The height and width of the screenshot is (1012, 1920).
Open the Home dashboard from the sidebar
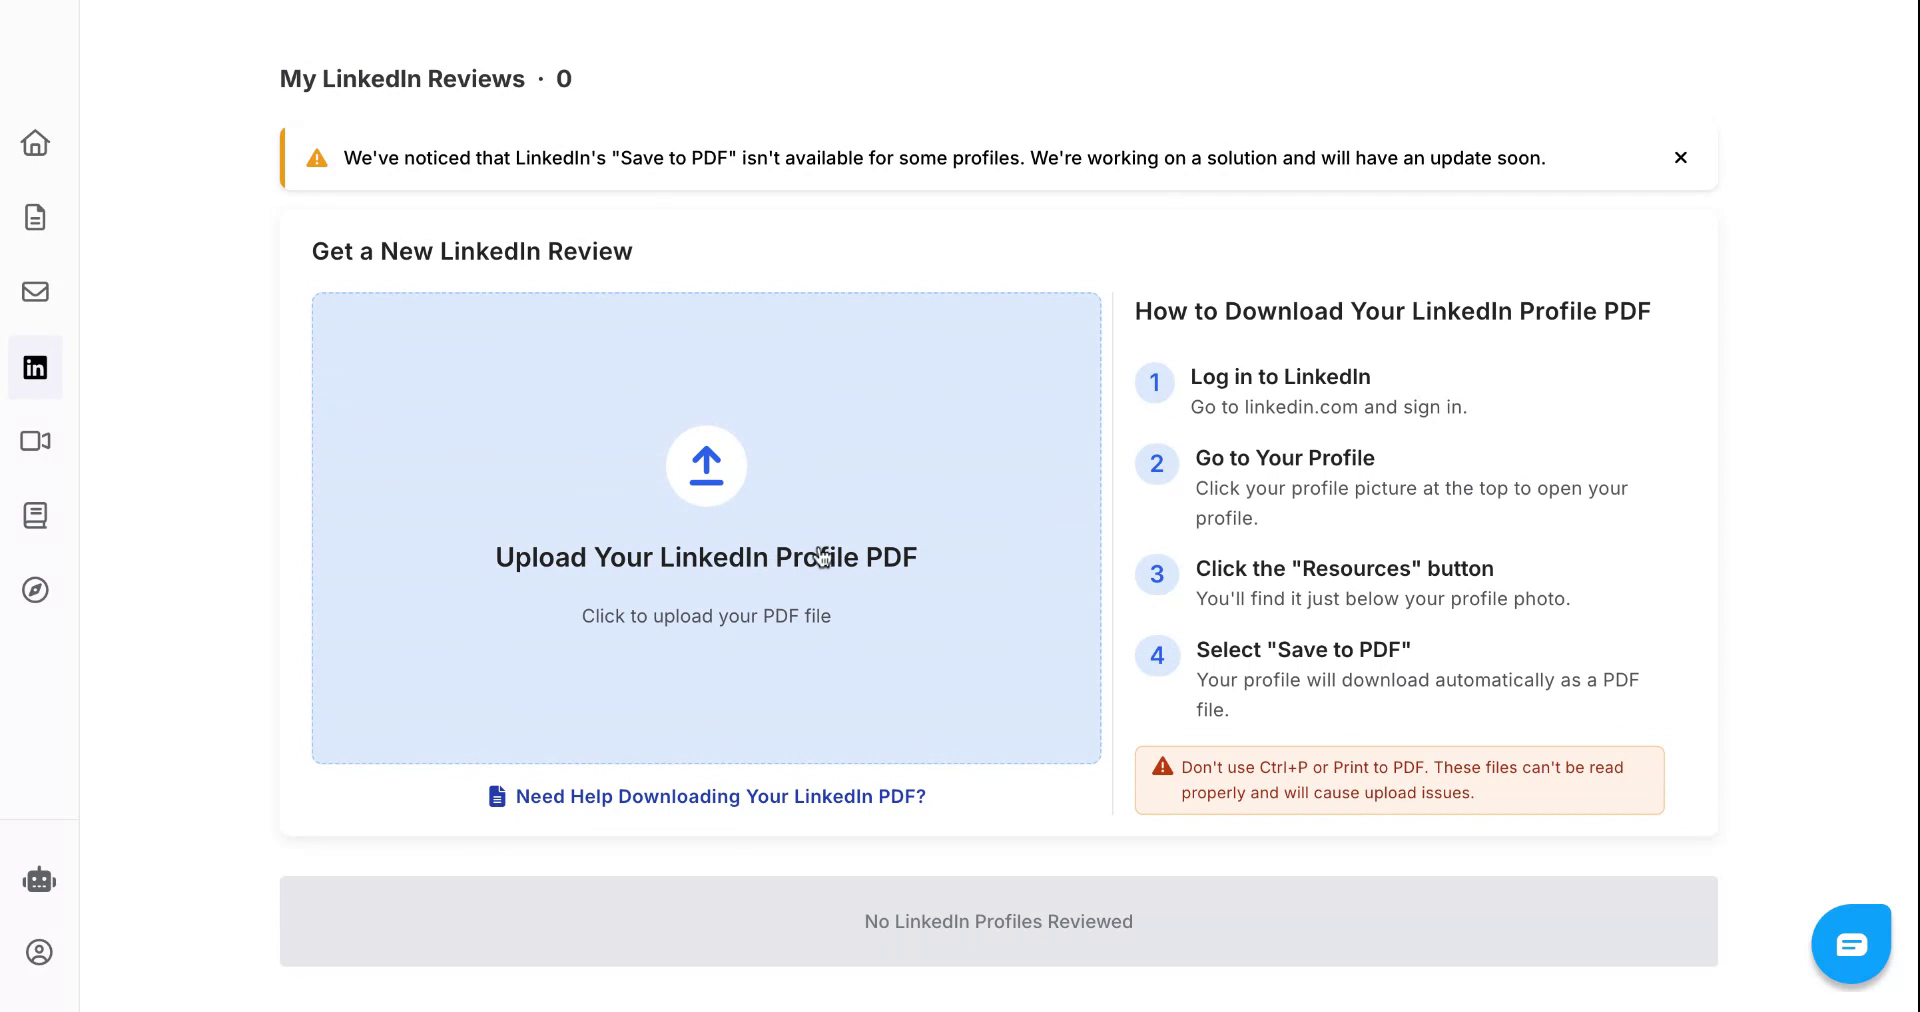click(x=35, y=142)
